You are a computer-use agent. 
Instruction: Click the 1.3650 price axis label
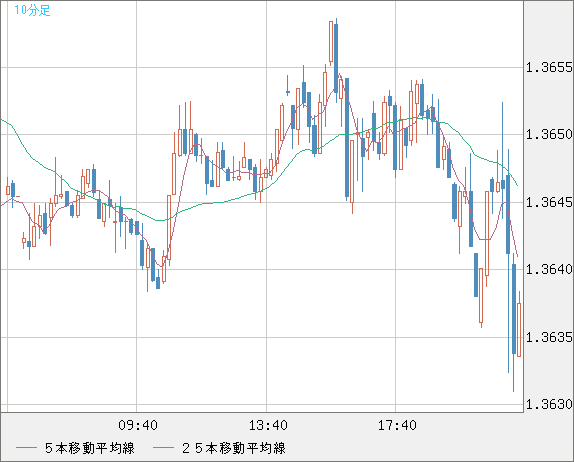click(x=549, y=134)
